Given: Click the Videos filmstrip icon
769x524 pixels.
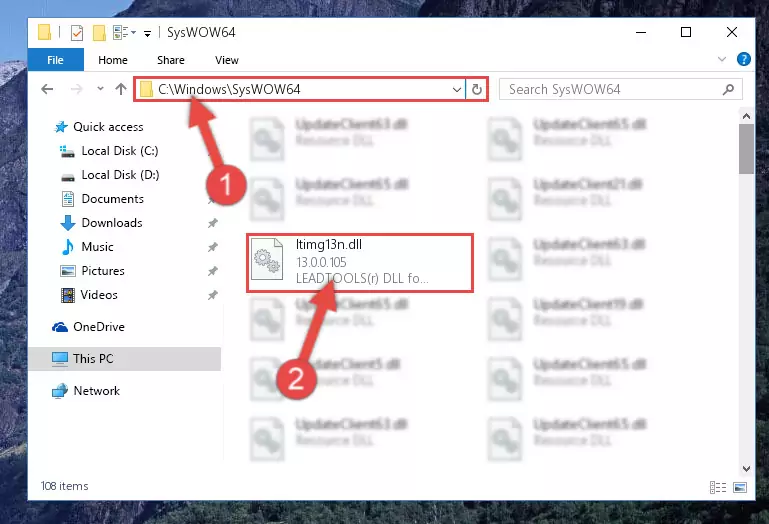Looking at the screenshot, I should tap(68, 295).
